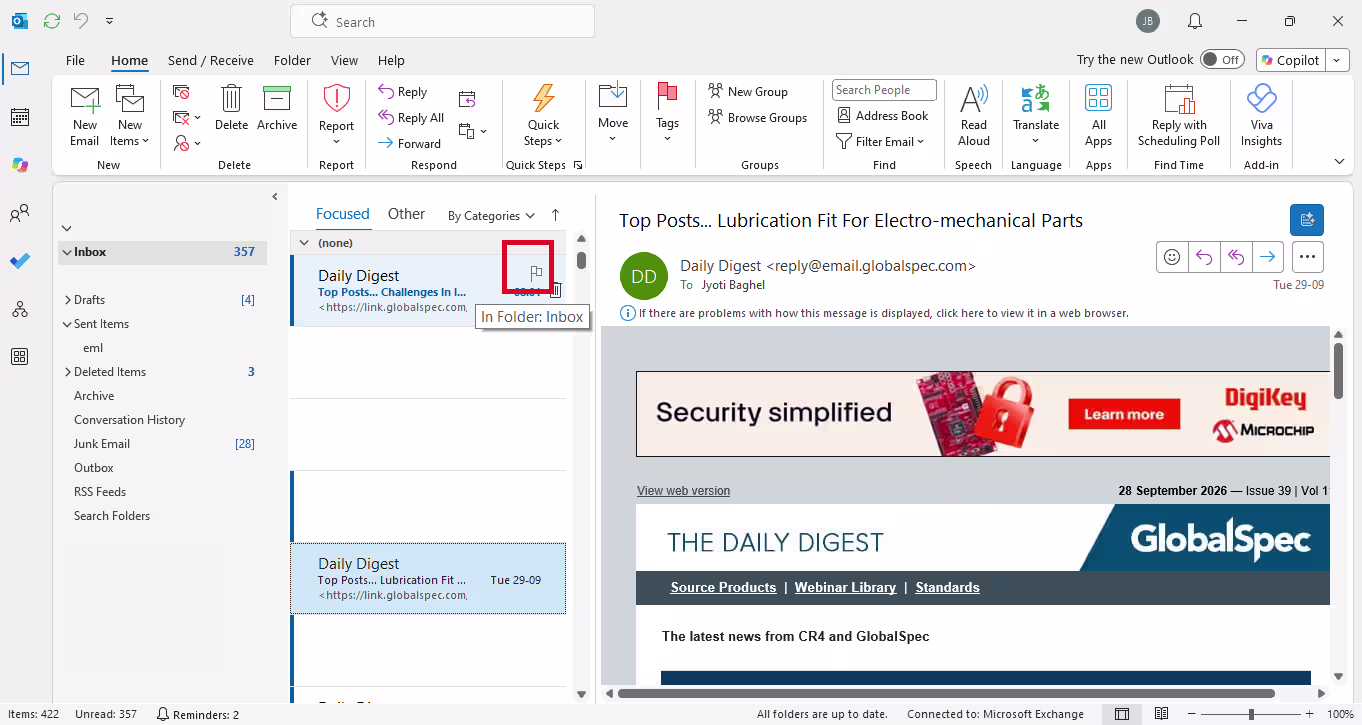Open the By Categories sort dropdown

point(491,215)
